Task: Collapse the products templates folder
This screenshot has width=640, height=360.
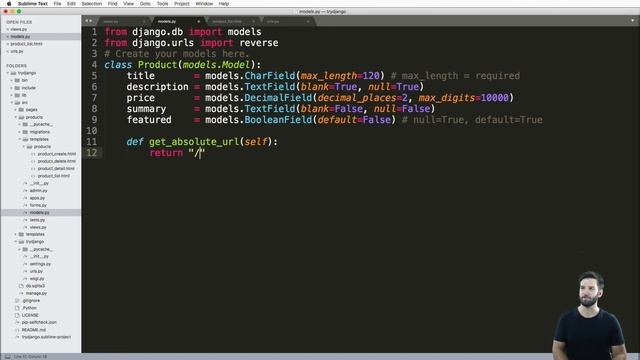Action: (x=19, y=139)
